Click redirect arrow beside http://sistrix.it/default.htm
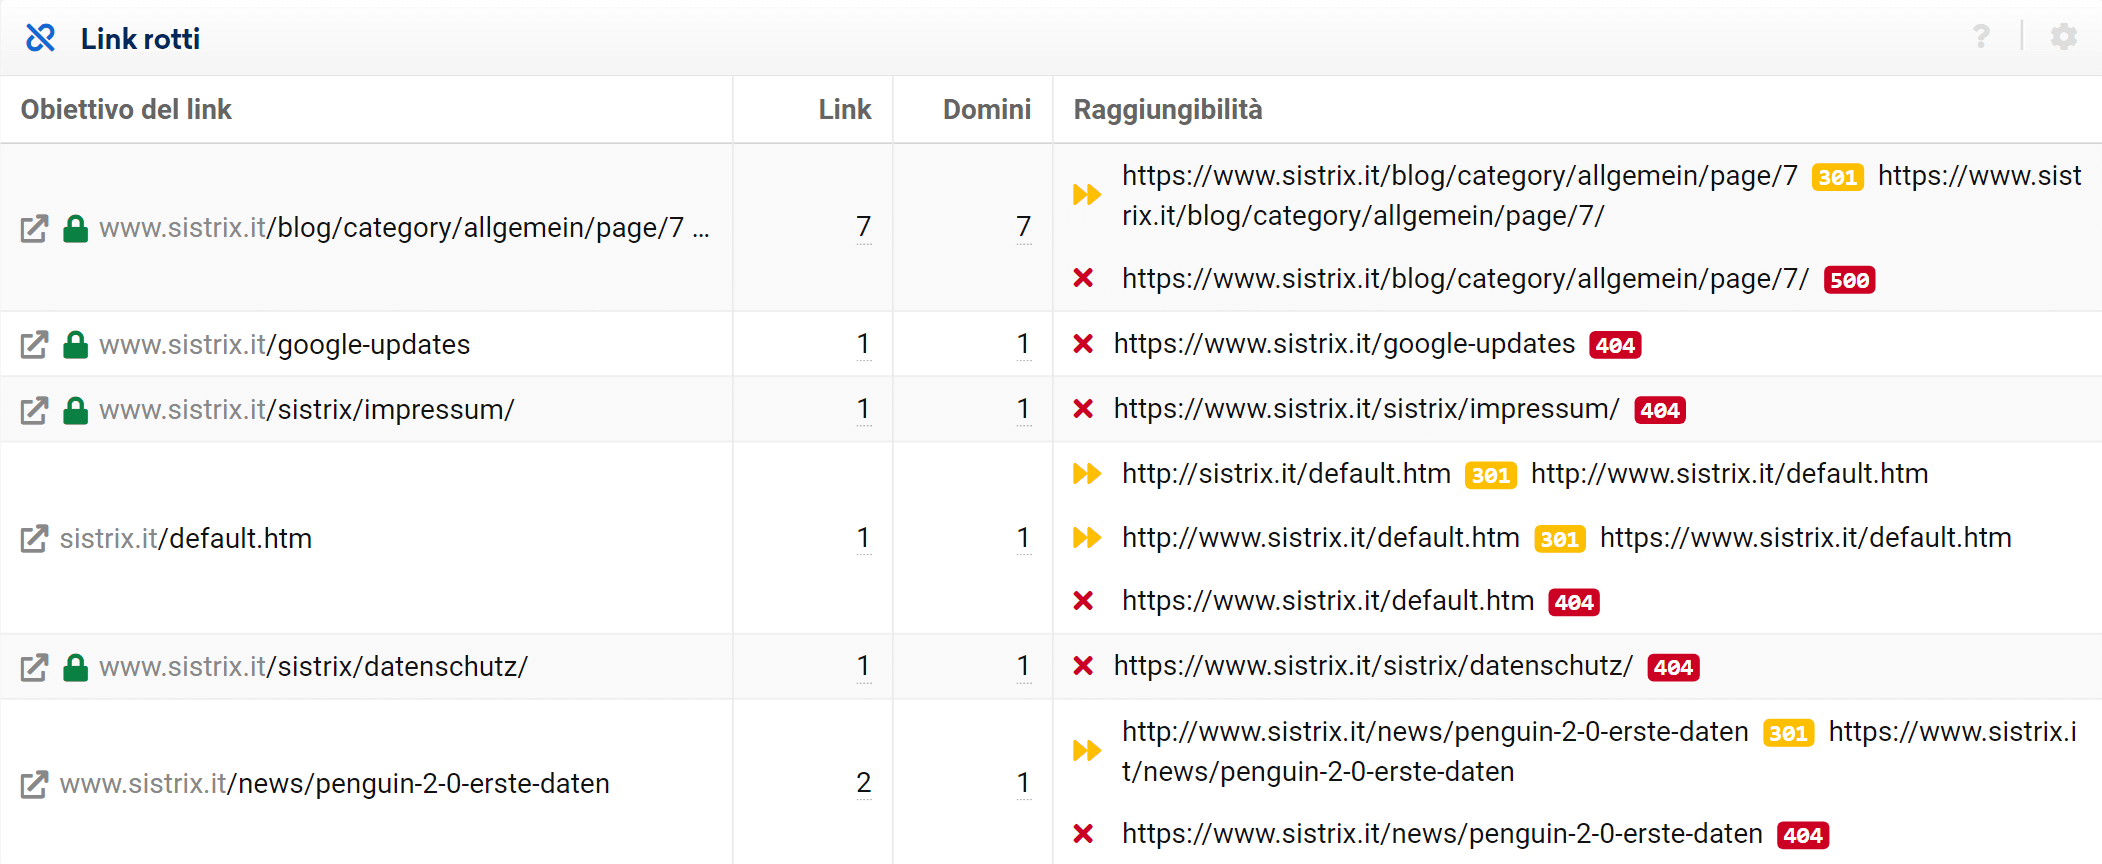This screenshot has height=864, width=2102. (x=1087, y=473)
